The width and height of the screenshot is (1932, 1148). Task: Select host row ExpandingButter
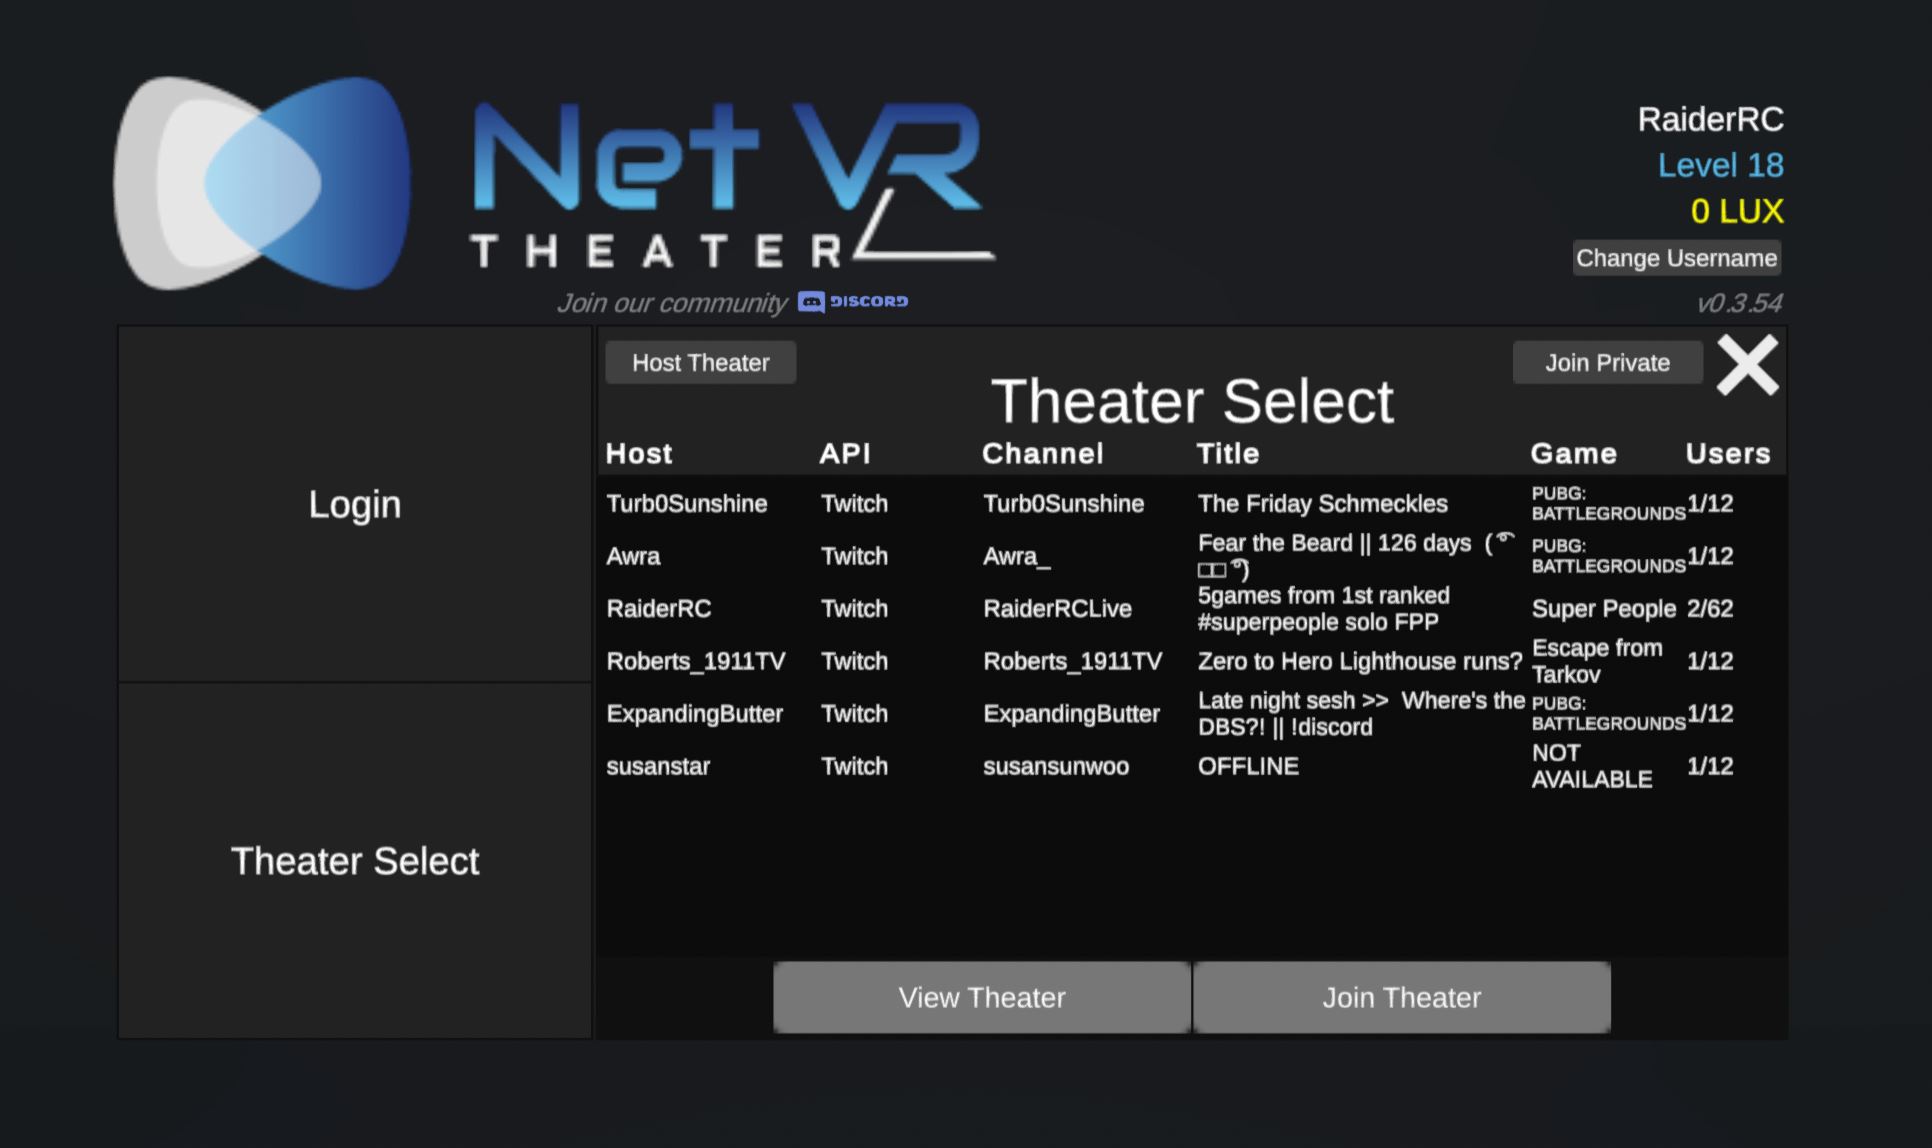(x=1191, y=713)
